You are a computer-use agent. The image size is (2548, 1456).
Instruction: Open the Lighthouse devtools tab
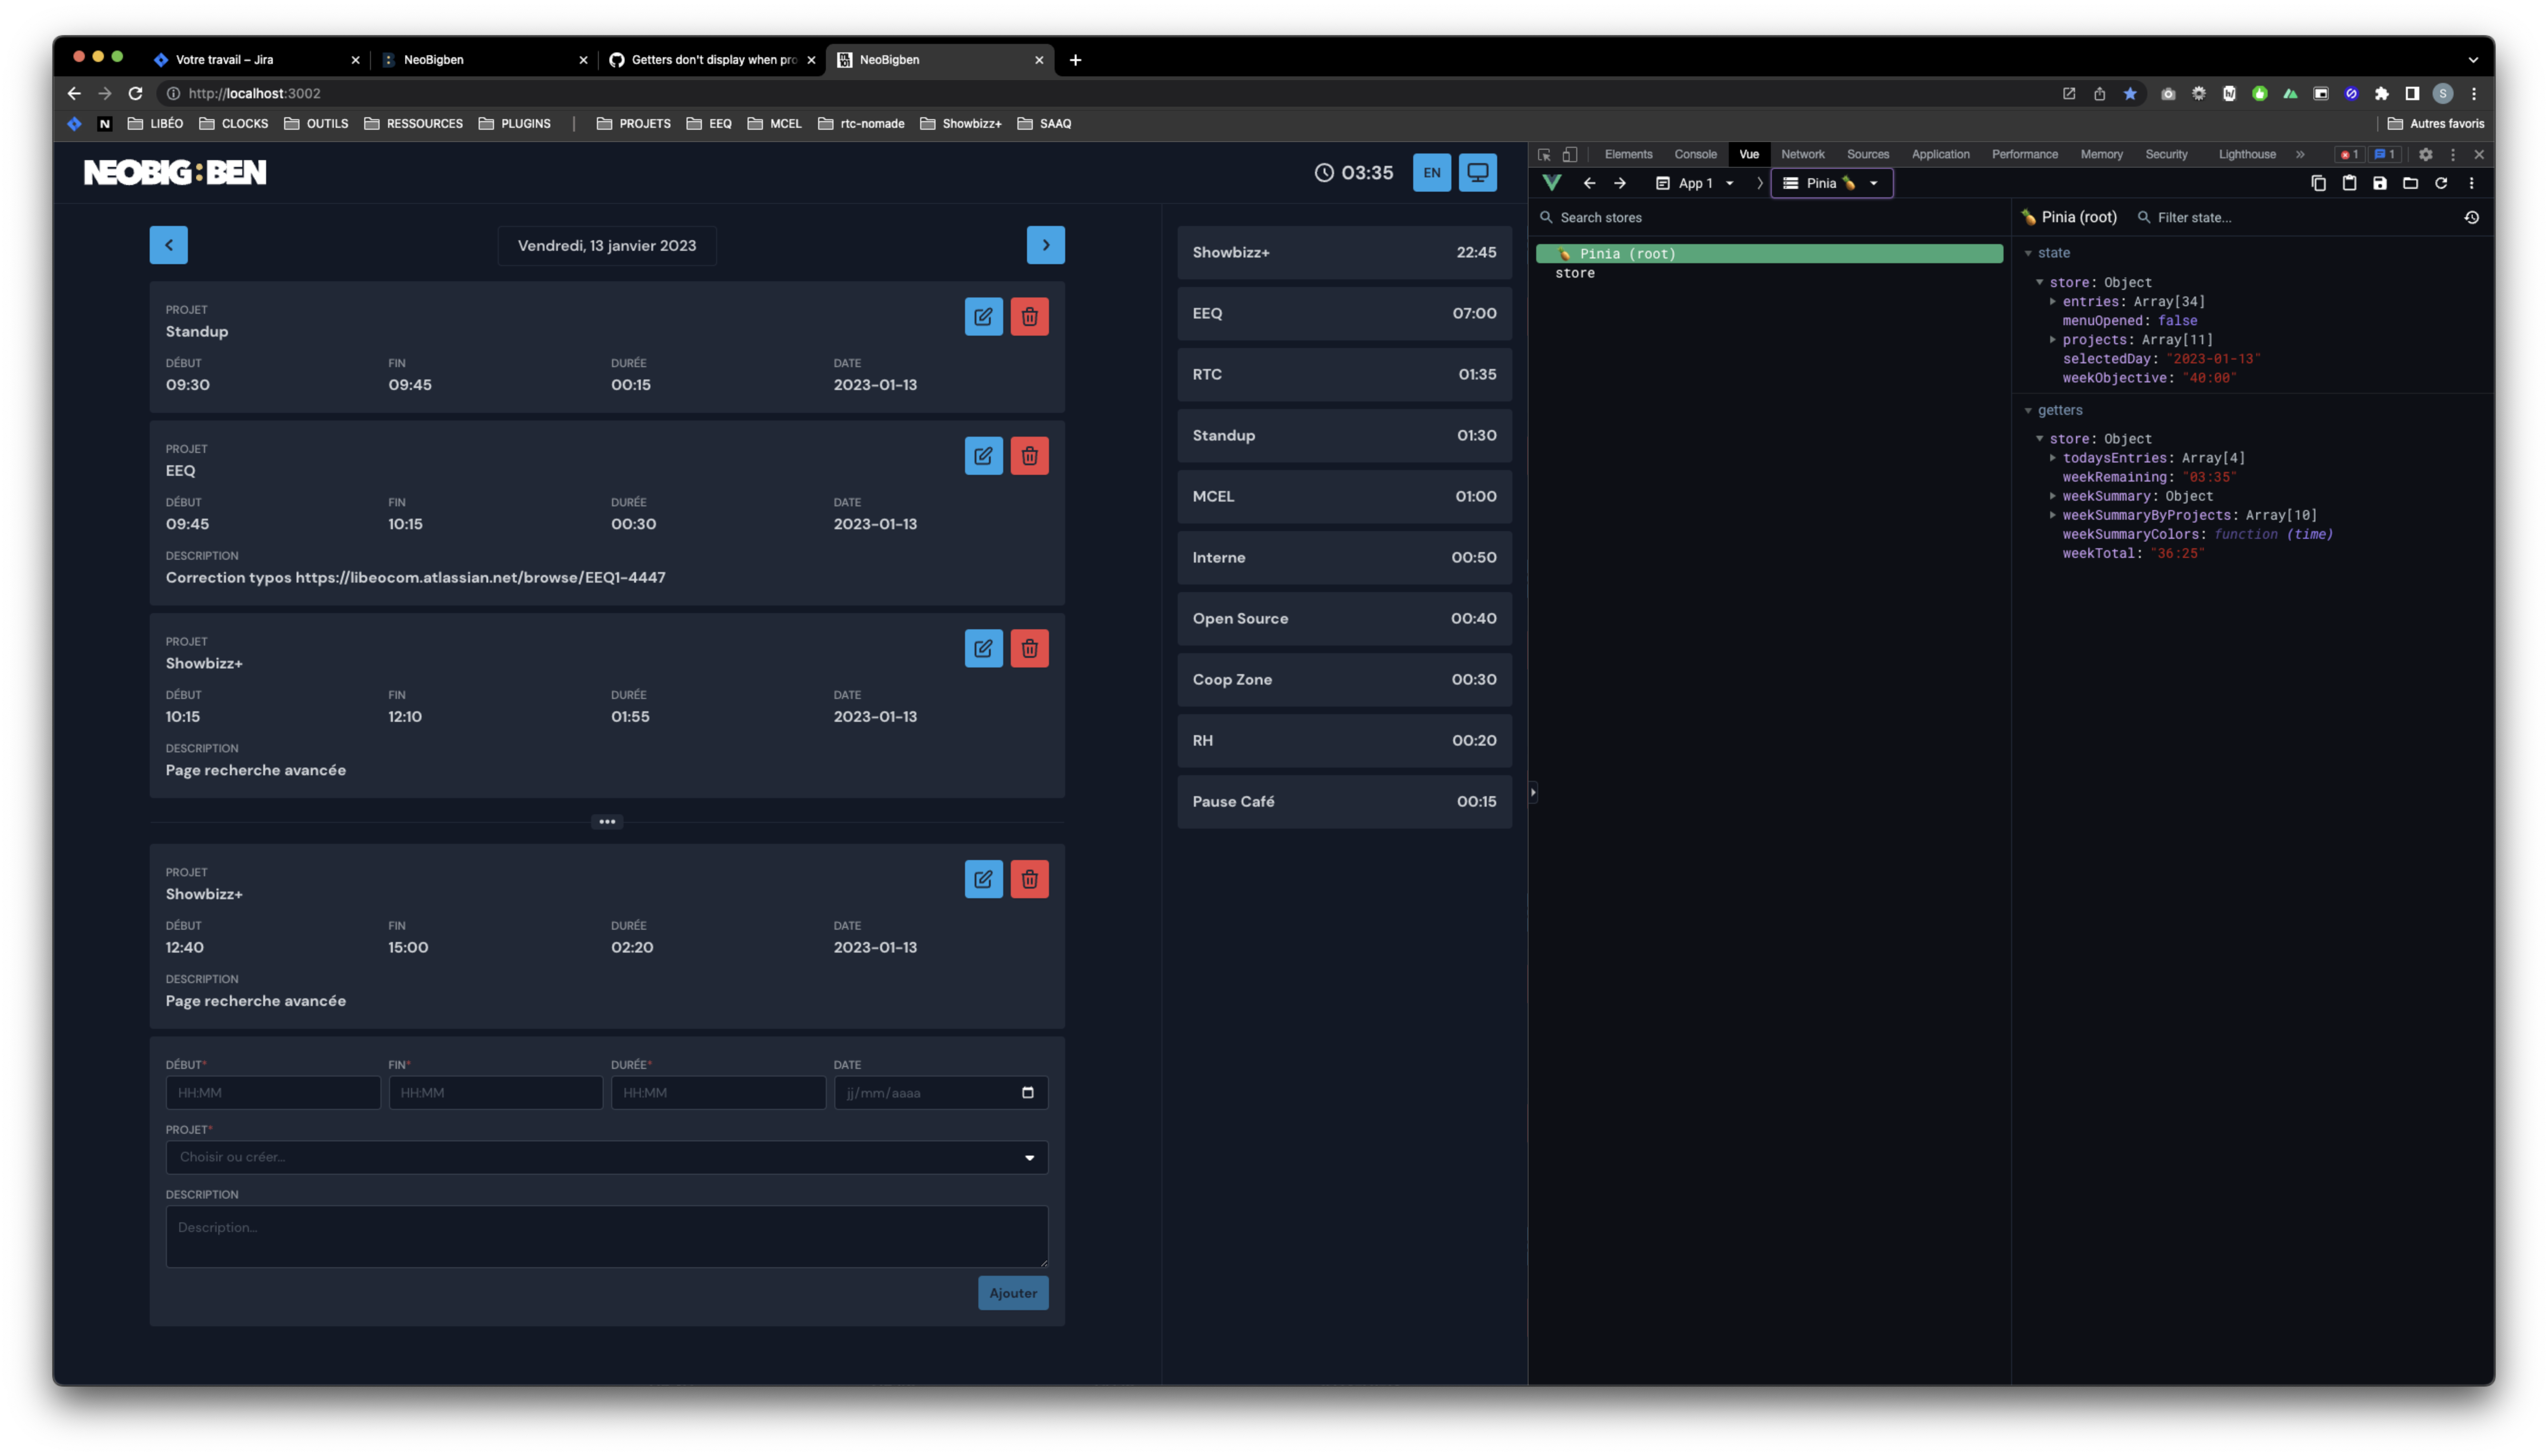(2246, 154)
